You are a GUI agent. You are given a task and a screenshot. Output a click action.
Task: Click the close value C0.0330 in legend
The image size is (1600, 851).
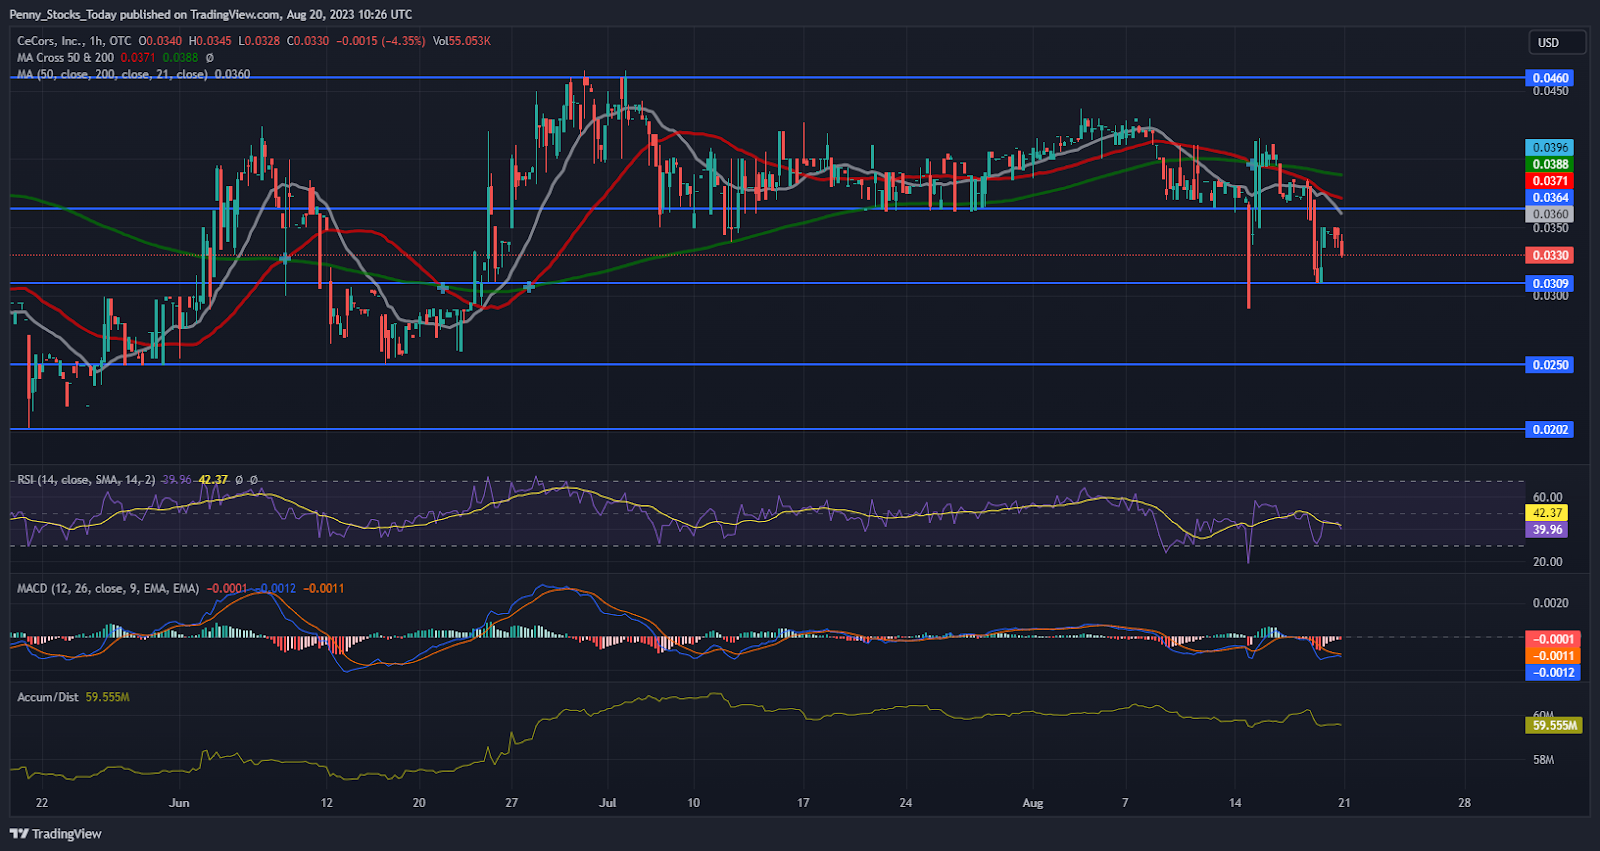pyautogui.click(x=308, y=41)
